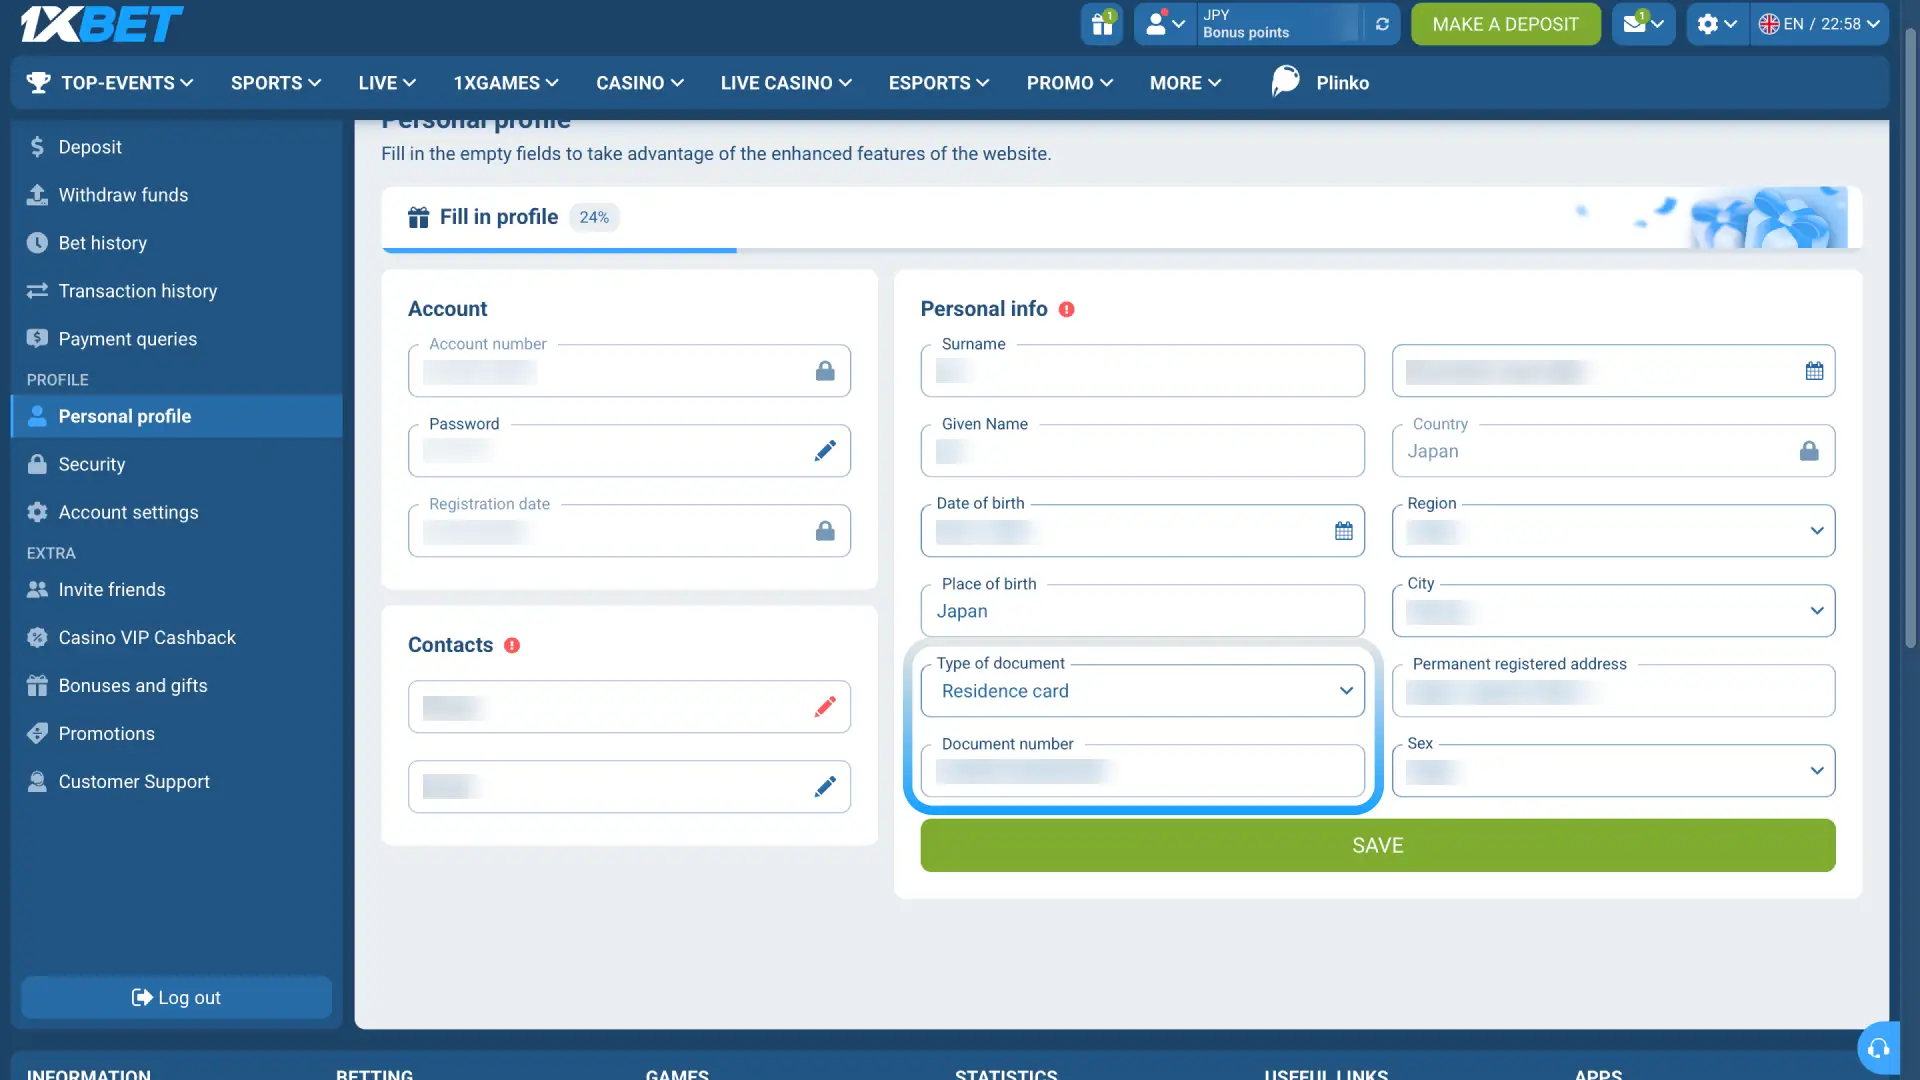Open language and time selector EN
The width and height of the screenshot is (1920, 1080).
1819,24
